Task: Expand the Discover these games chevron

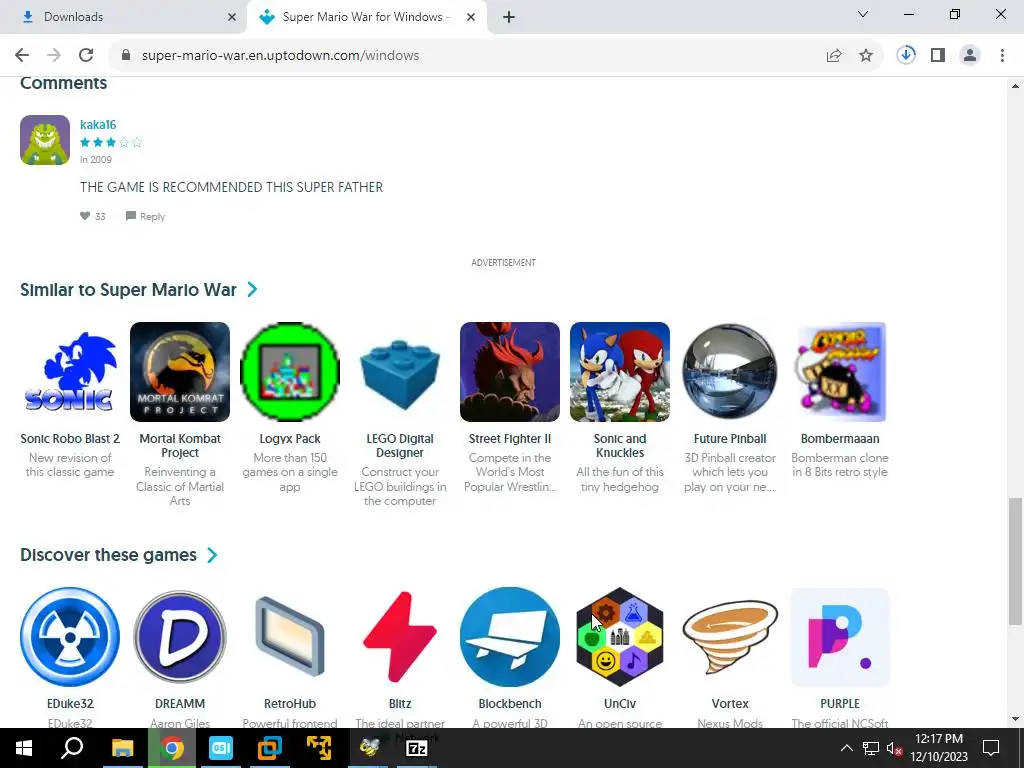Action: coord(212,554)
